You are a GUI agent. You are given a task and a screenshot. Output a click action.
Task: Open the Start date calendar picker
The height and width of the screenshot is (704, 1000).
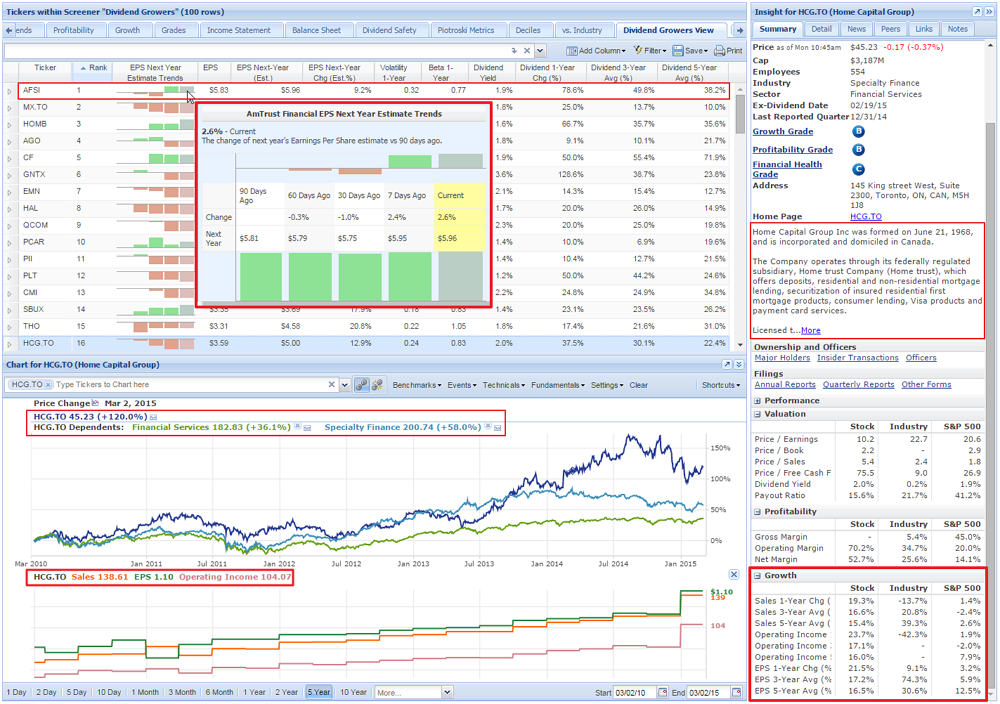(x=663, y=693)
